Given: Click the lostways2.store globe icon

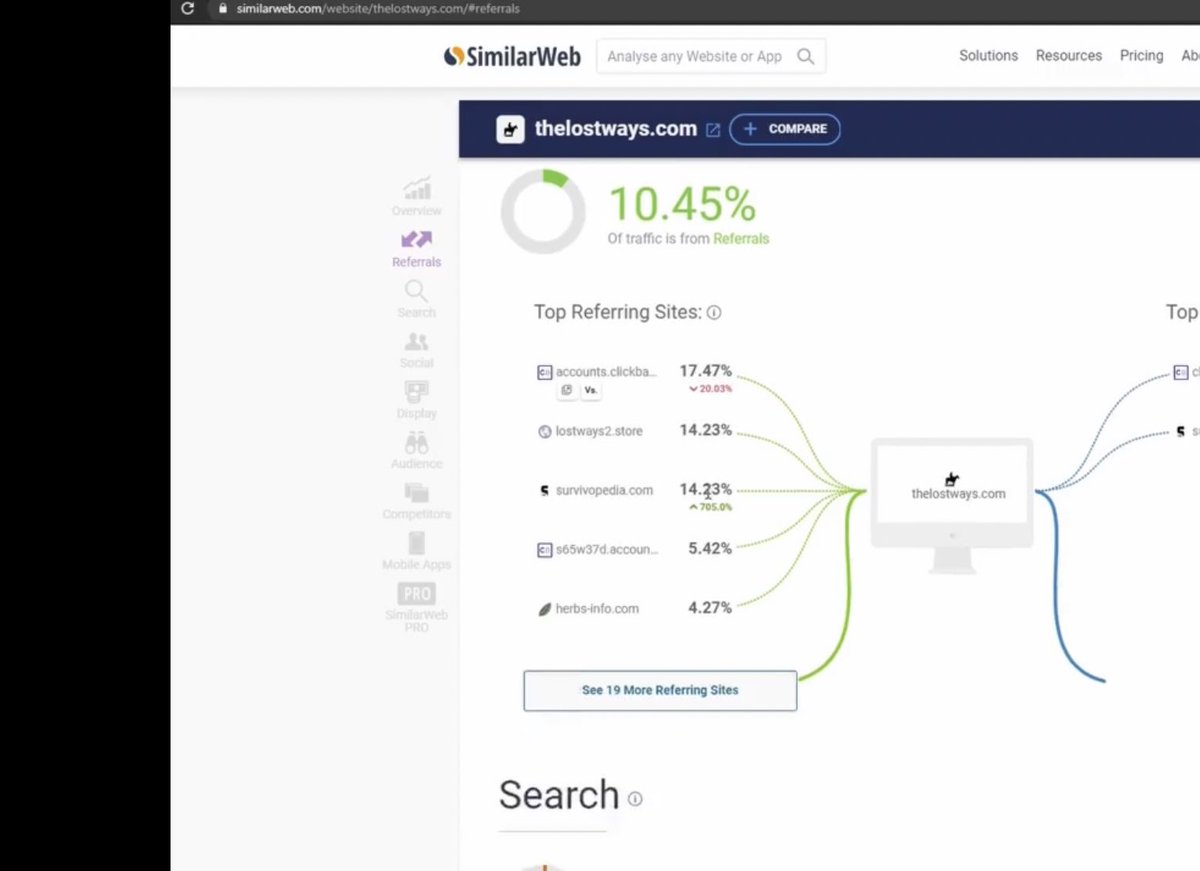Looking at the screenshot, I should tap(545, 432).
